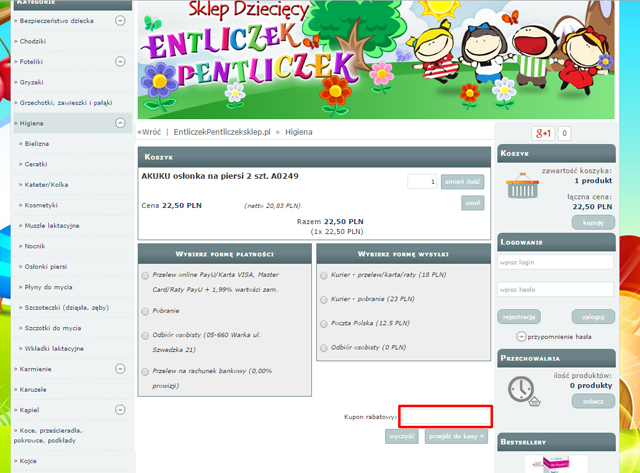Click the Bestsellery product thumbnail
This screenshot has height=473, width=640.
556,465
